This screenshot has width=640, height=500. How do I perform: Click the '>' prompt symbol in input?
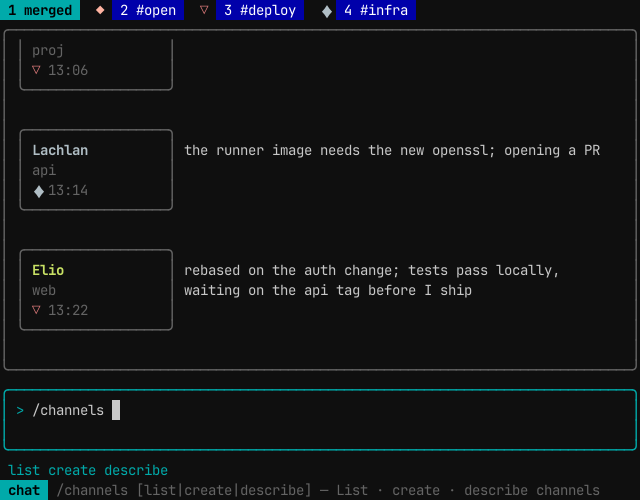tap(20, 410)
